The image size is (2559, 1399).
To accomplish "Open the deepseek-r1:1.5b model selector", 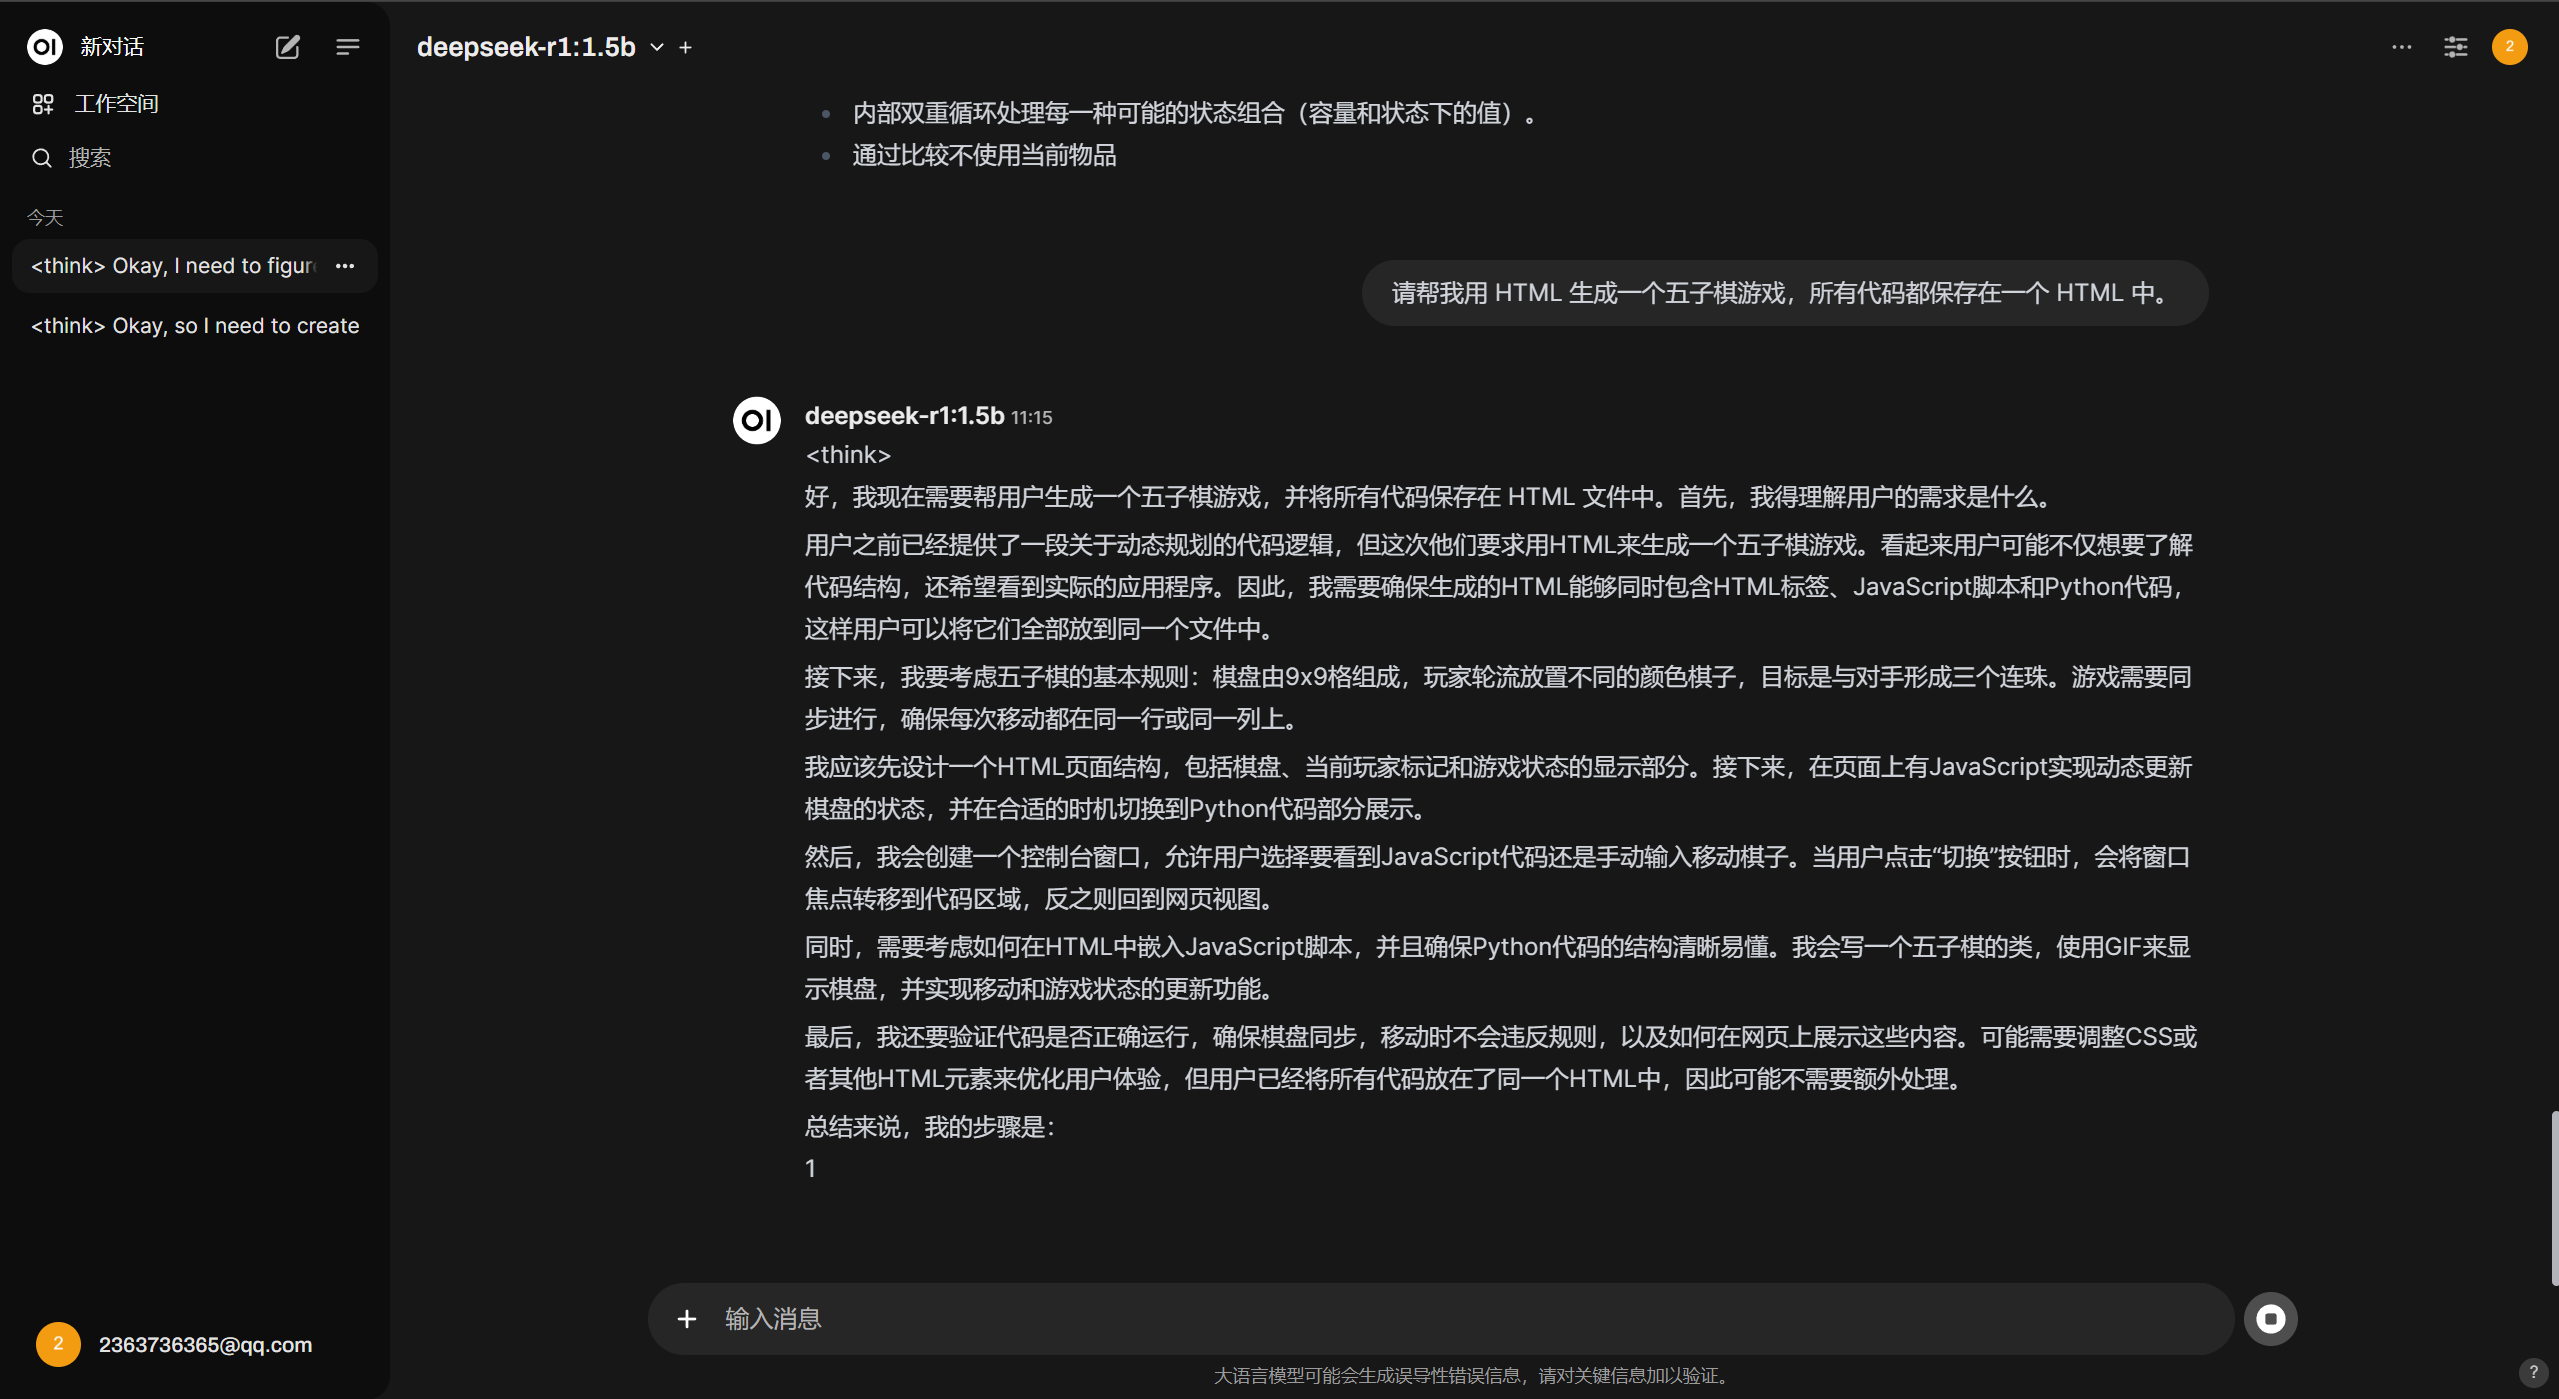I will tap(525, 46).
